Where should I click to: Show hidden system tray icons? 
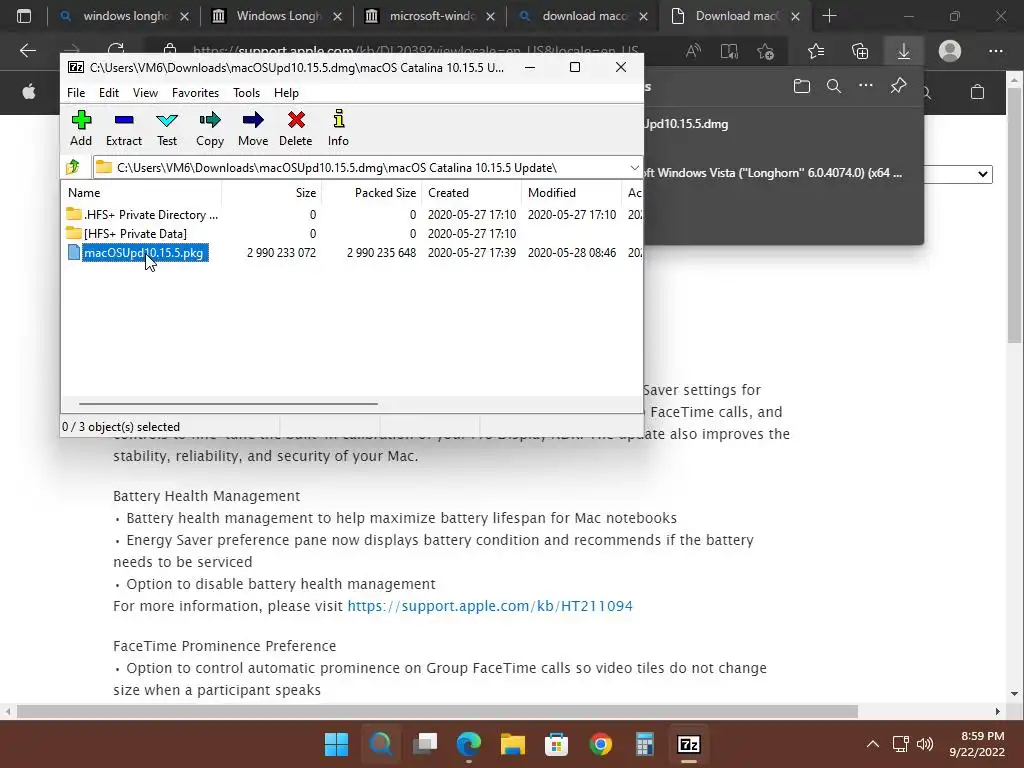click(x=872, y=744)
